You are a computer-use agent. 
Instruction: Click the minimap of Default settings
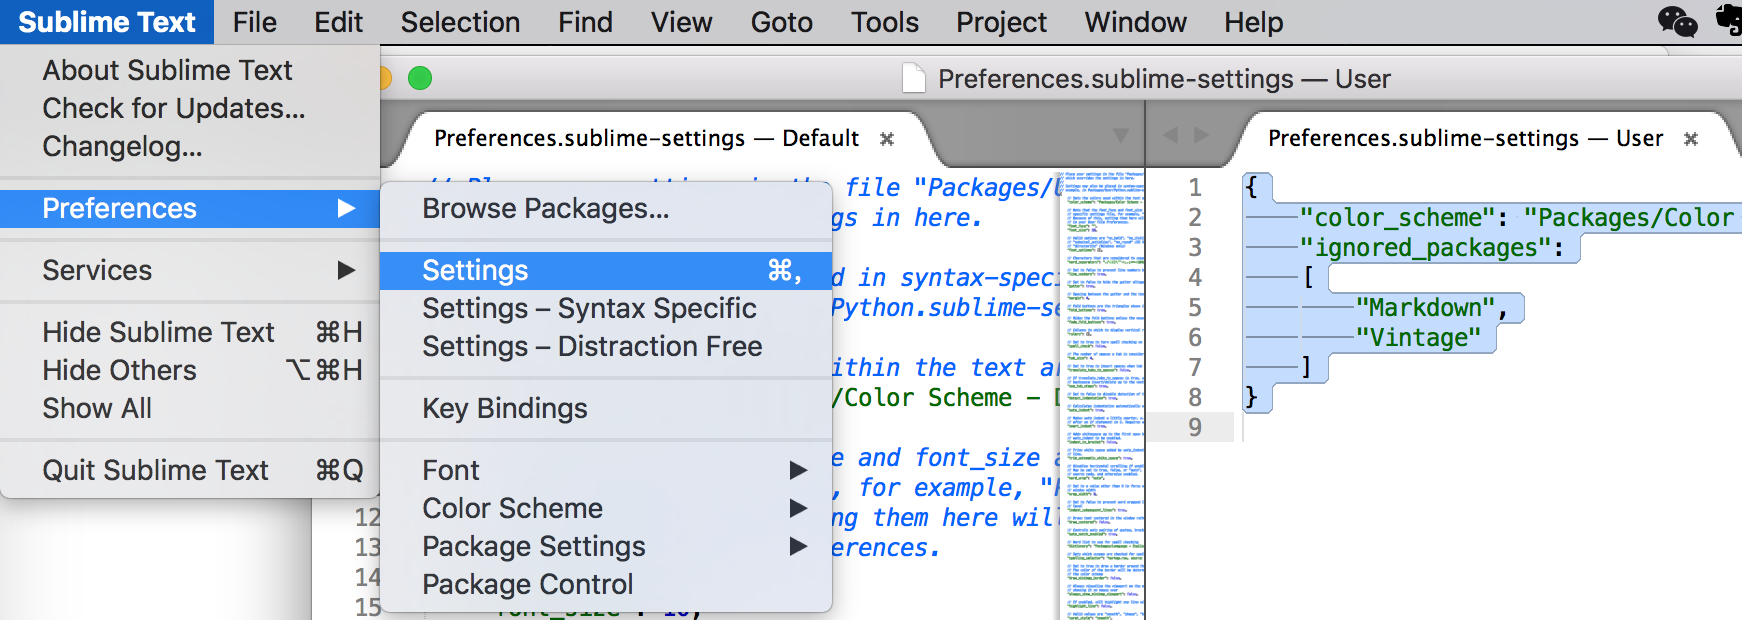pos(1102,400)
